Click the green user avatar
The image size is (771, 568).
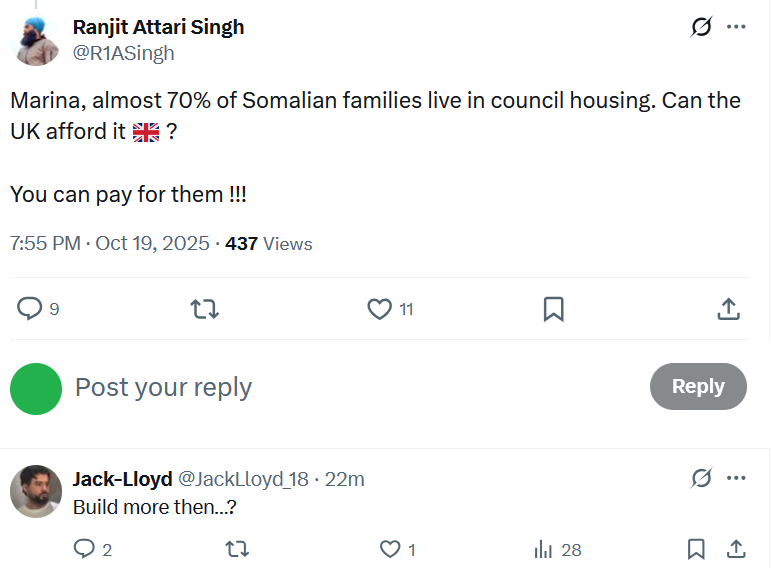pyautogui.click(x=36, y=388)
